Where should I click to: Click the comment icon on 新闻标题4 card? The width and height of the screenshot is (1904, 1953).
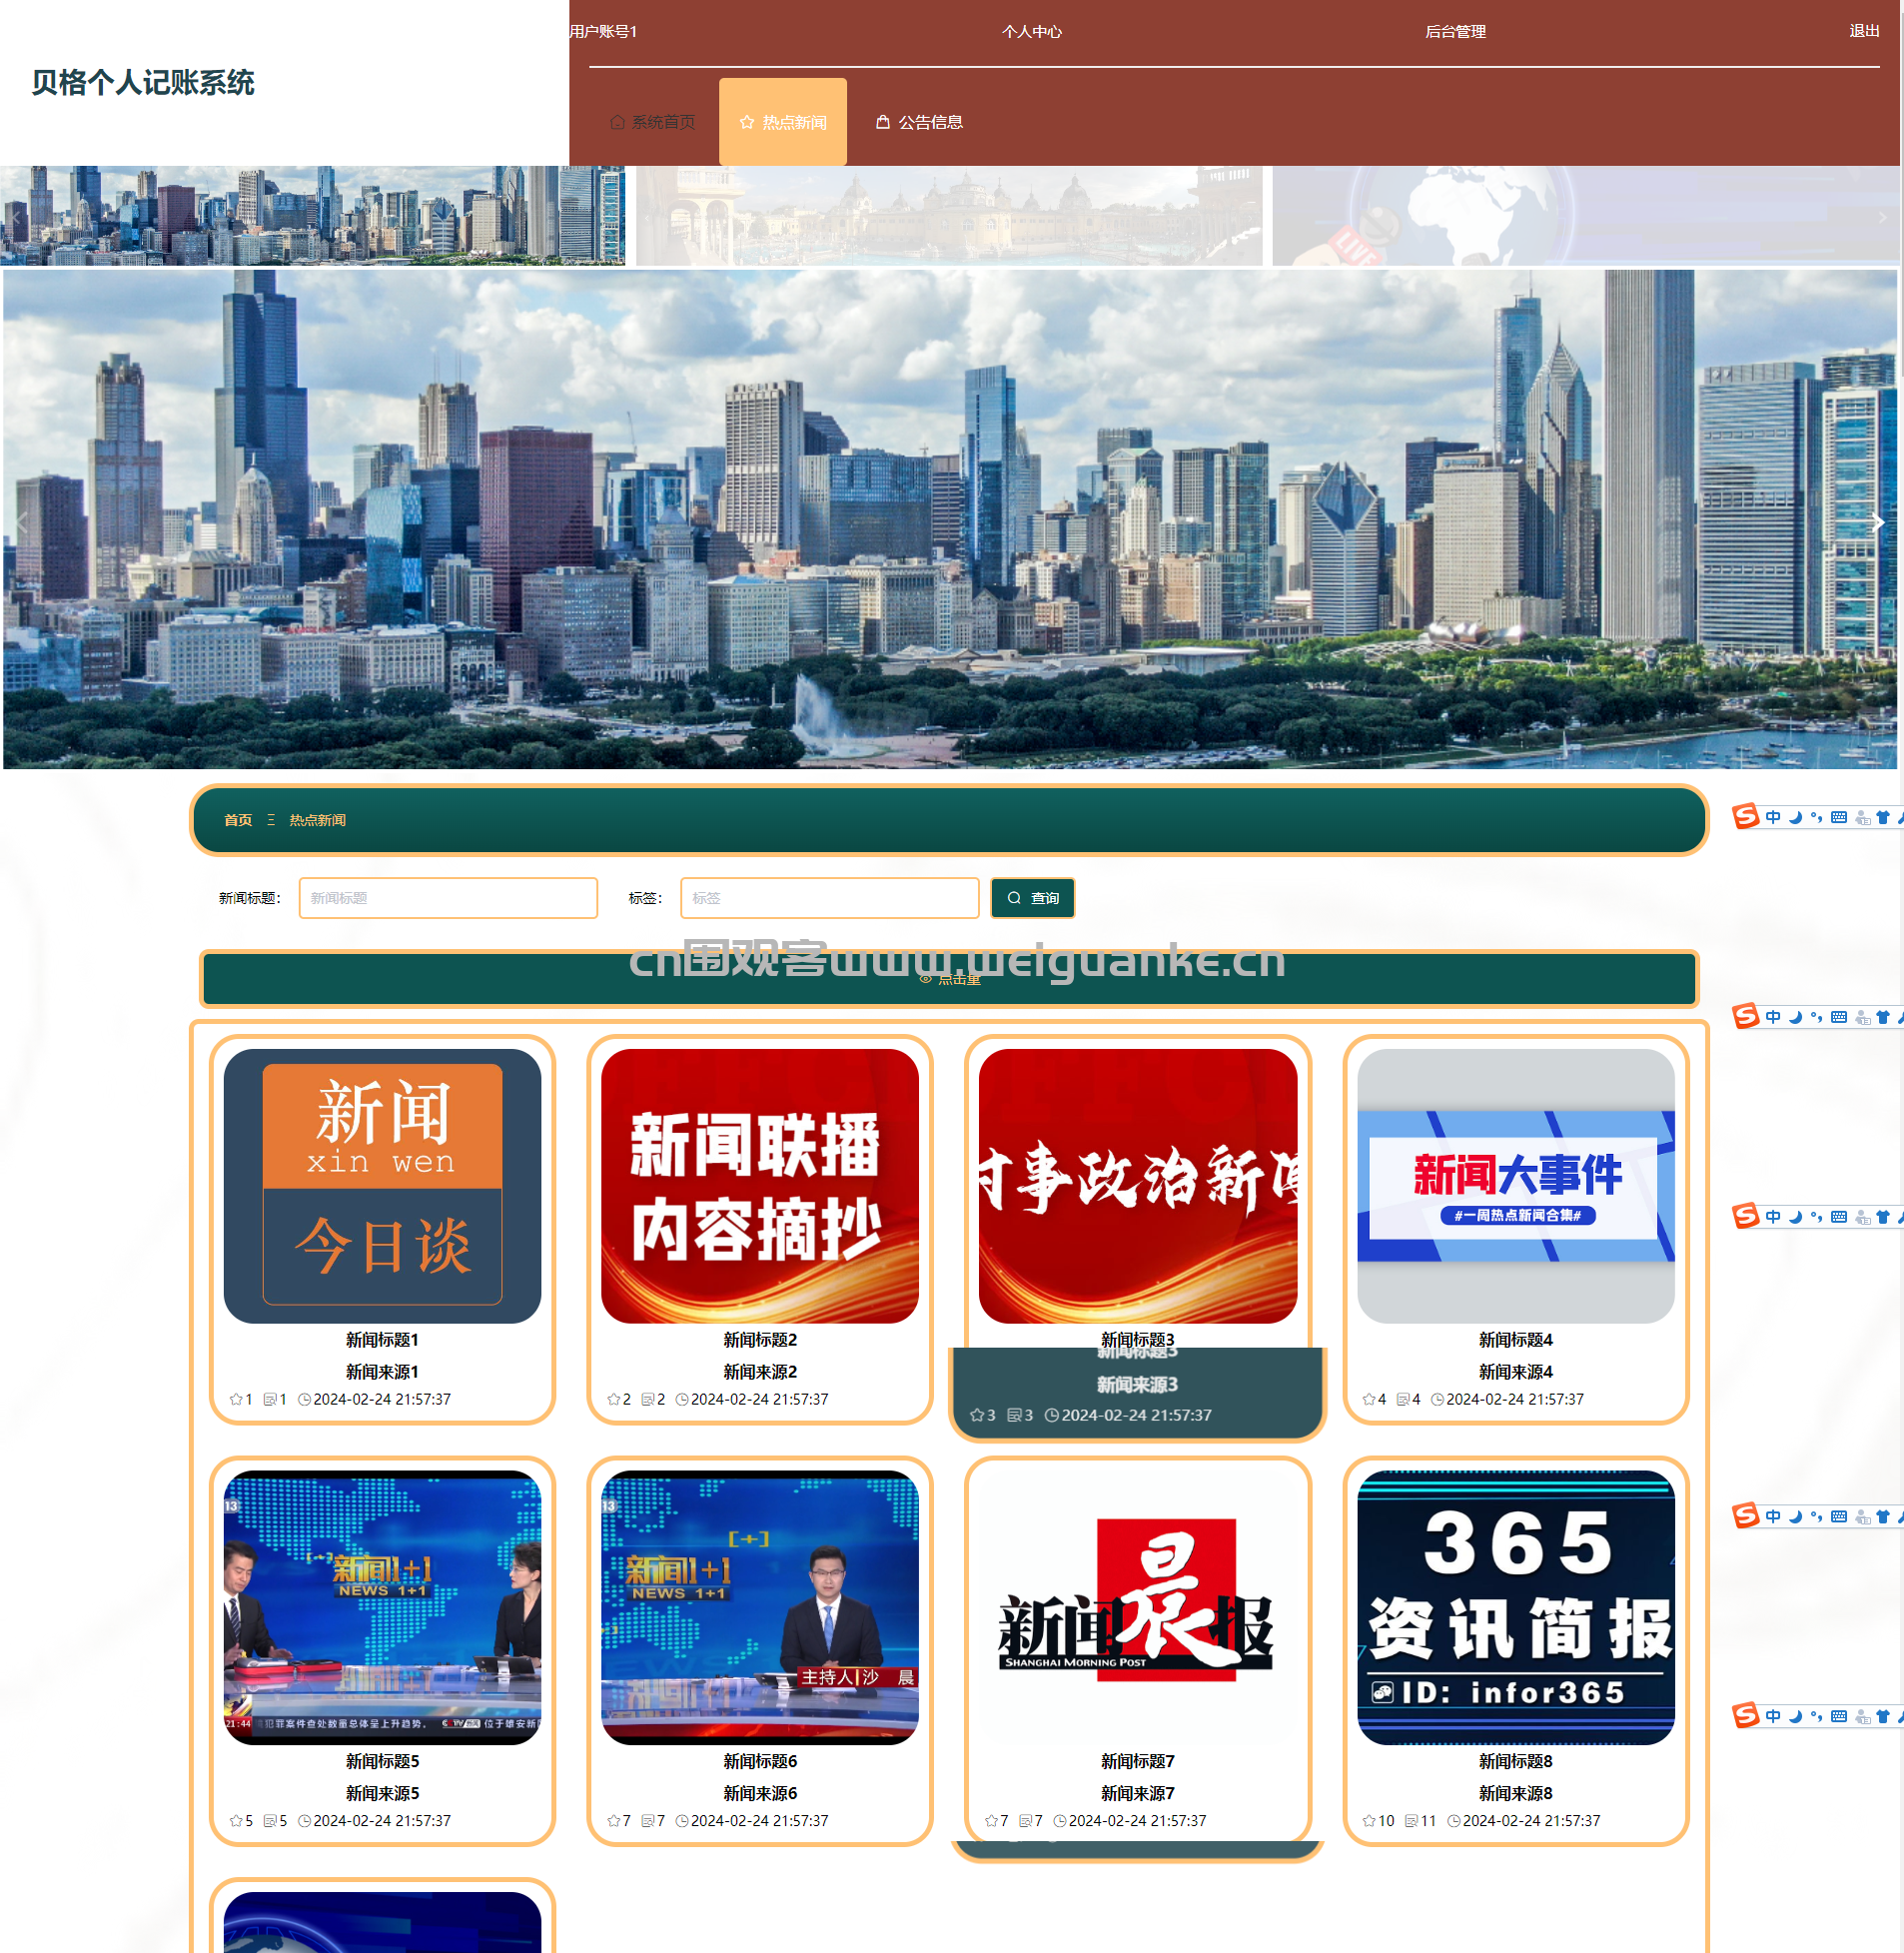1403,1400
